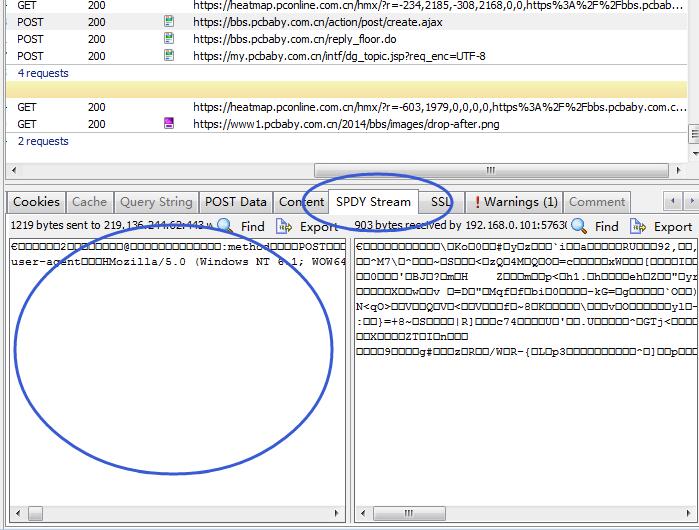The image size is (699, 530).
Task: Open the Cookies tab
Action: (37, 202)
